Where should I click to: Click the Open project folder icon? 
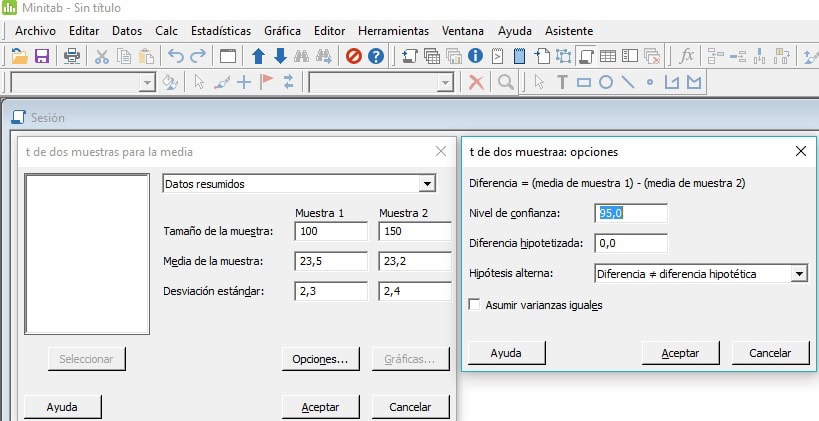coord(19,56)
